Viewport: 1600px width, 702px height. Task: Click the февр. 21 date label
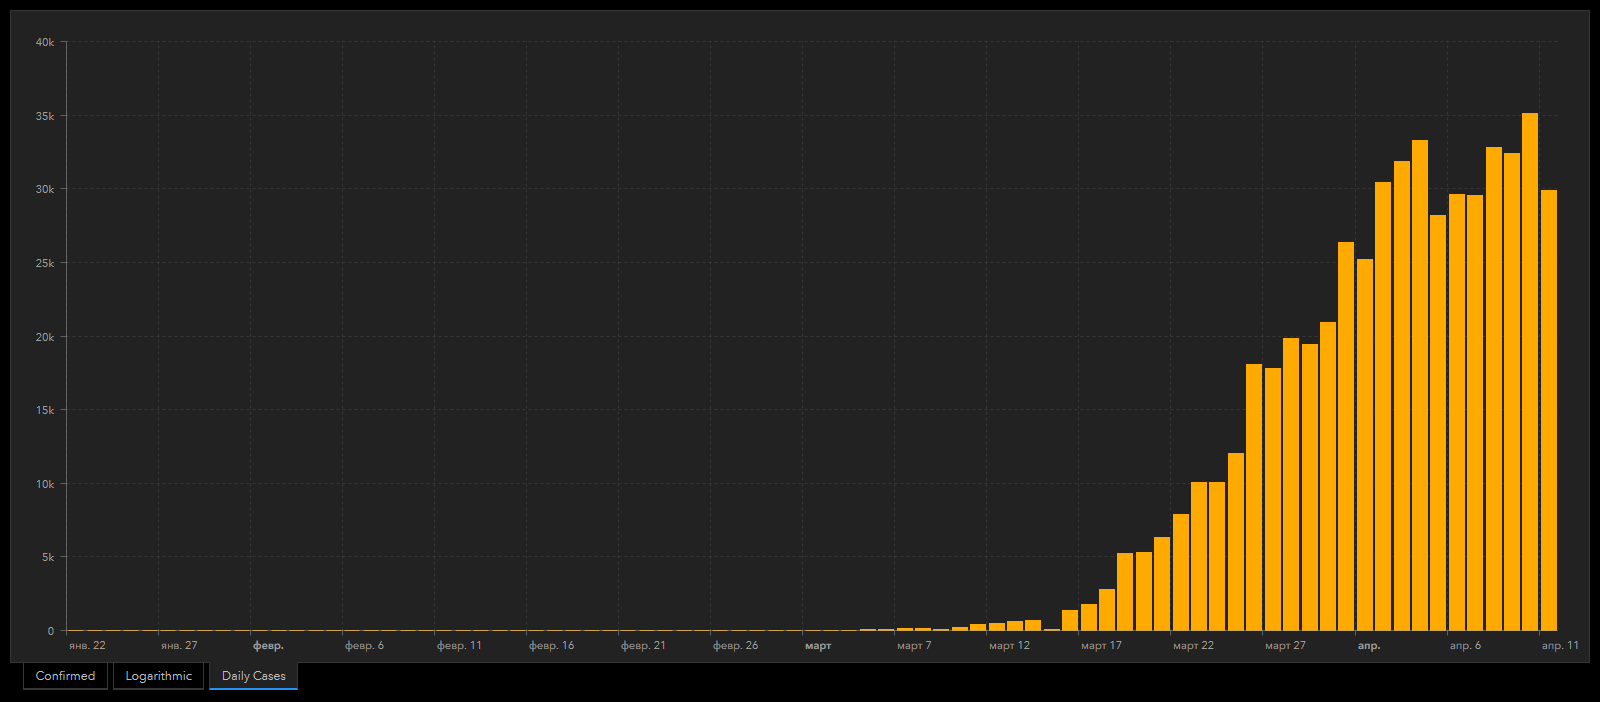[x=643, y=646]
